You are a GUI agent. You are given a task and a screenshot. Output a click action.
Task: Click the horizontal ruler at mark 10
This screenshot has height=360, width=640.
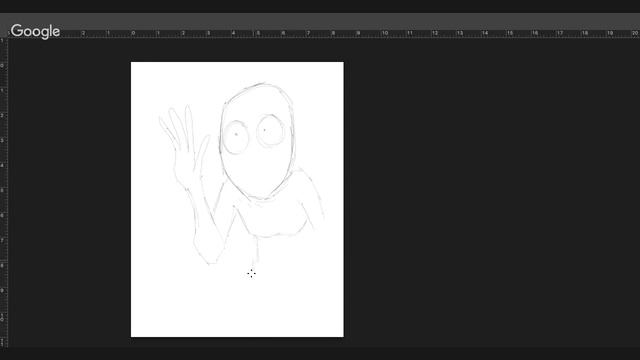(x=384, y=33)
